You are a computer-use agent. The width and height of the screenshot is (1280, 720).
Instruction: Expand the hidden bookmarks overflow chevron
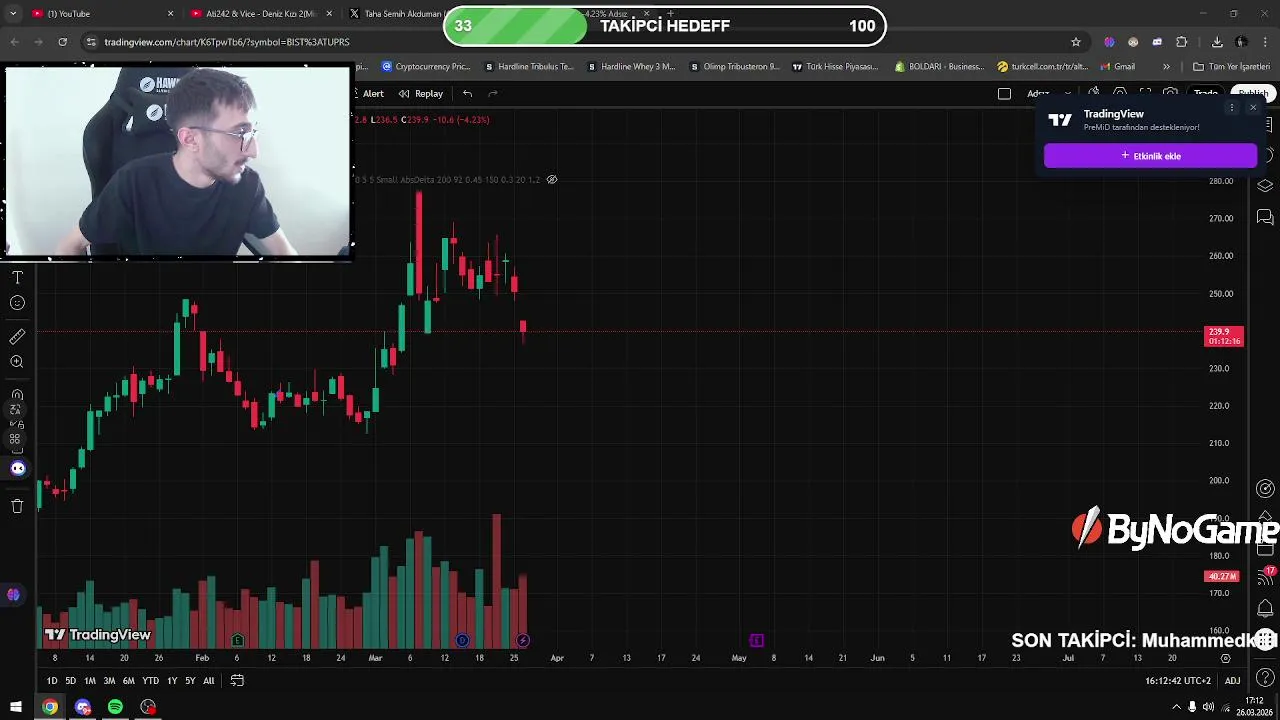coord(1166,67)
